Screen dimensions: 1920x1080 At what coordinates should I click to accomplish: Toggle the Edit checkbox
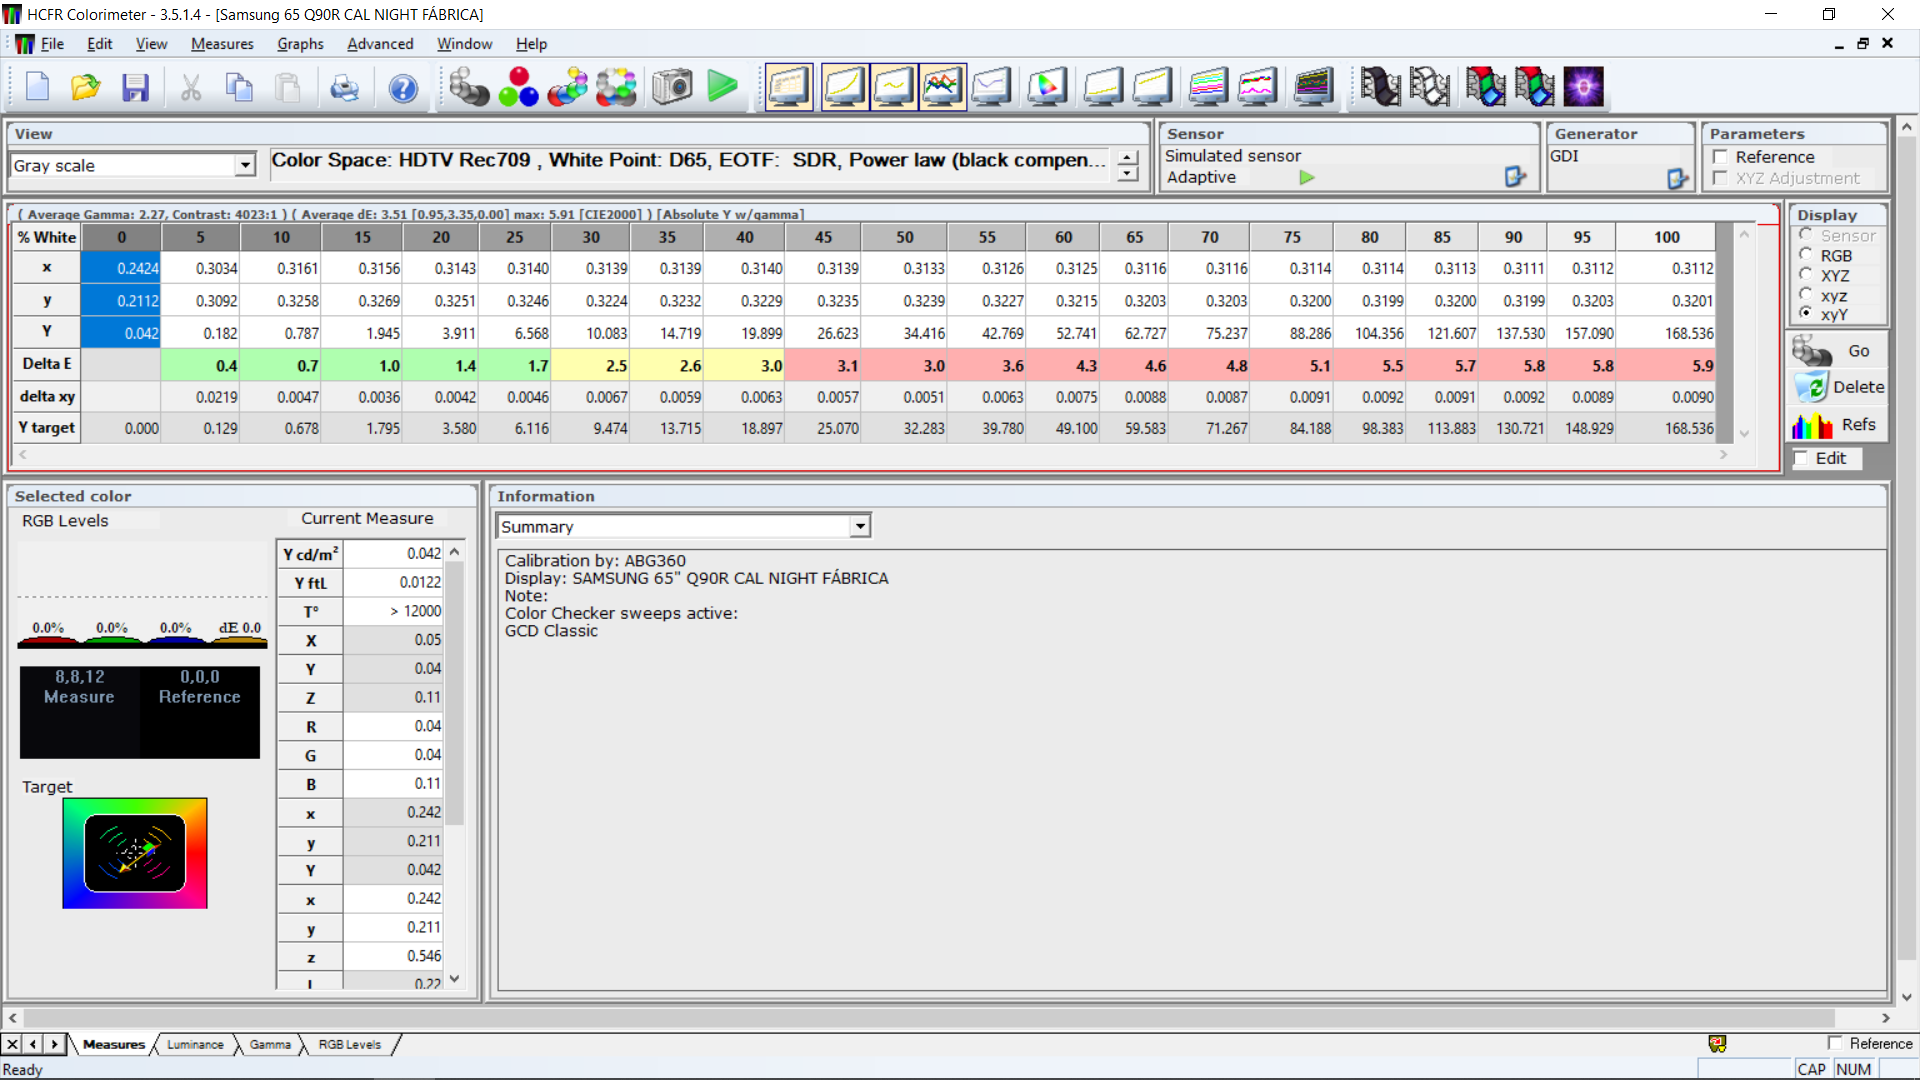[1802, 458]
